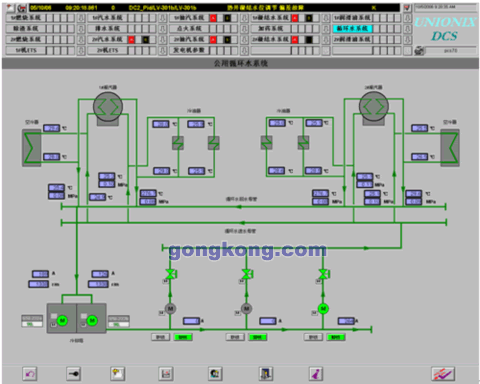Click the grey button under the first pump
The width and height of the screenshot is (480, 384).
click(x=160, y=337)
